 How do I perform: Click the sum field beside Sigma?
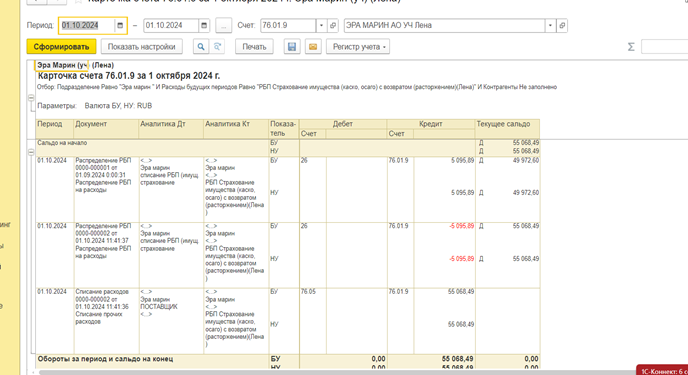664,46
